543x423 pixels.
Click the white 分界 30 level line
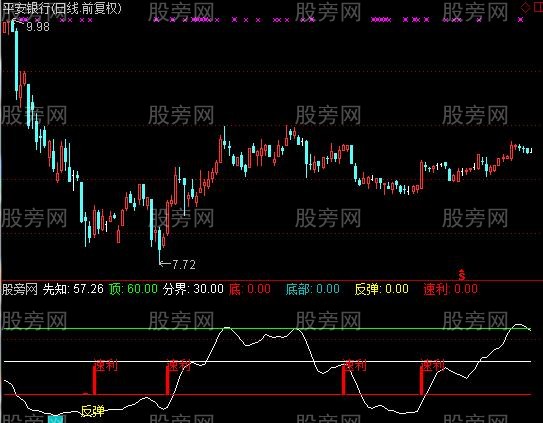pyautogui.click(x=267, y=361)
